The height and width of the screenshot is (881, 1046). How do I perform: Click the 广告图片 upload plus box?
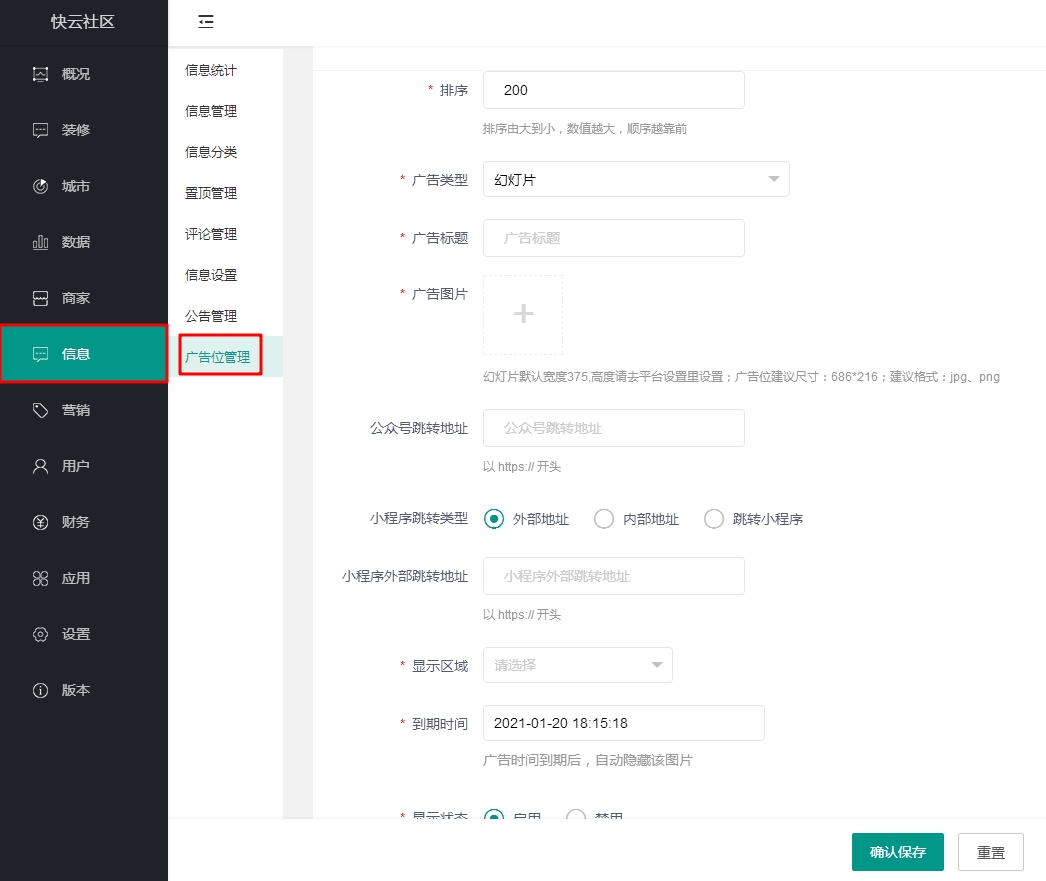(523, 315)
